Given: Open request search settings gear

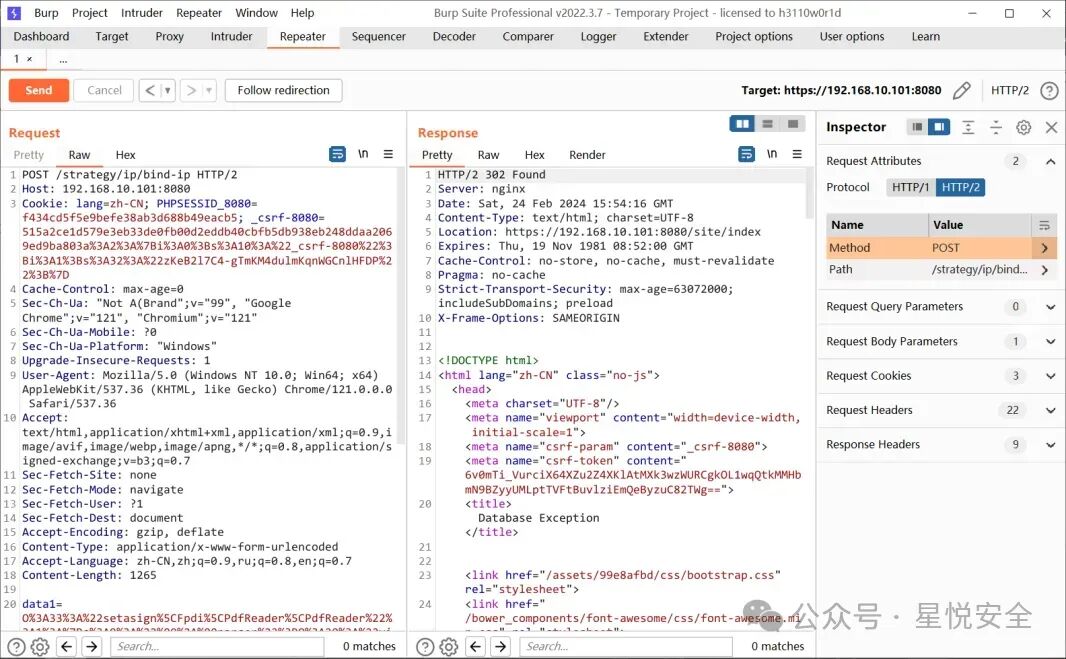Looking at the screenshot, I should [x=40, y=647].
